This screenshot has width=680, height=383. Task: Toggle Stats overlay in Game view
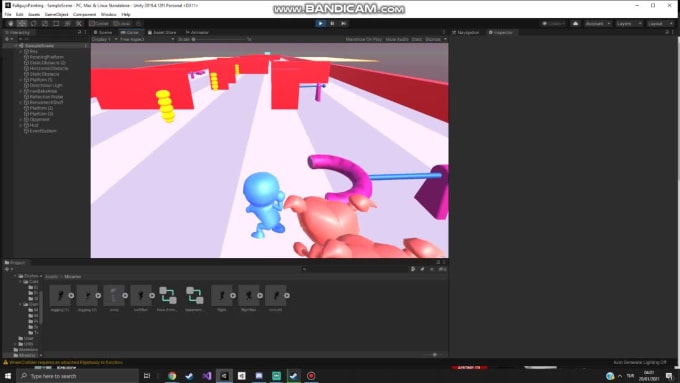pos(417,39)
